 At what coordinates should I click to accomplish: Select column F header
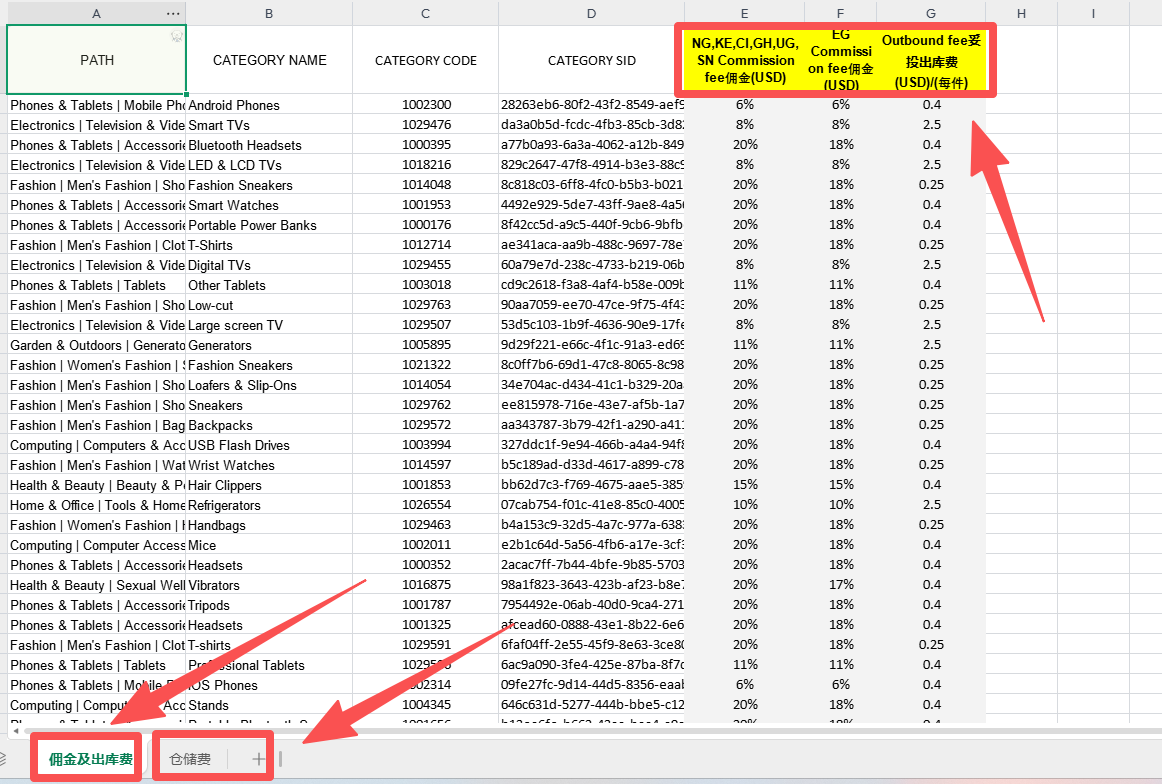(840, 13)
